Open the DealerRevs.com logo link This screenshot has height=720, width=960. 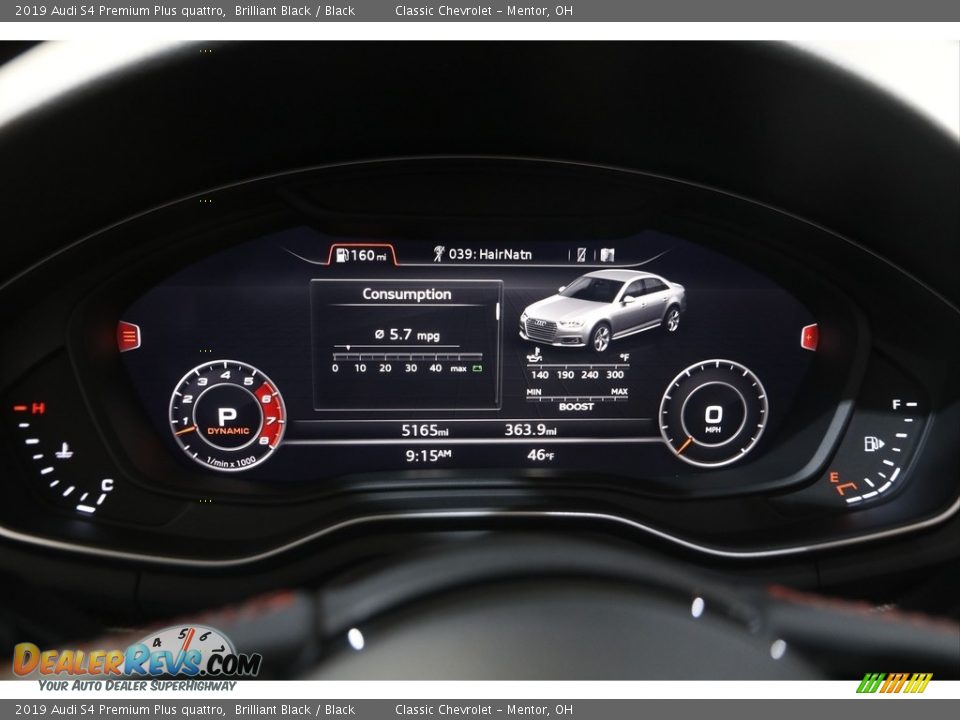[137, 660]
